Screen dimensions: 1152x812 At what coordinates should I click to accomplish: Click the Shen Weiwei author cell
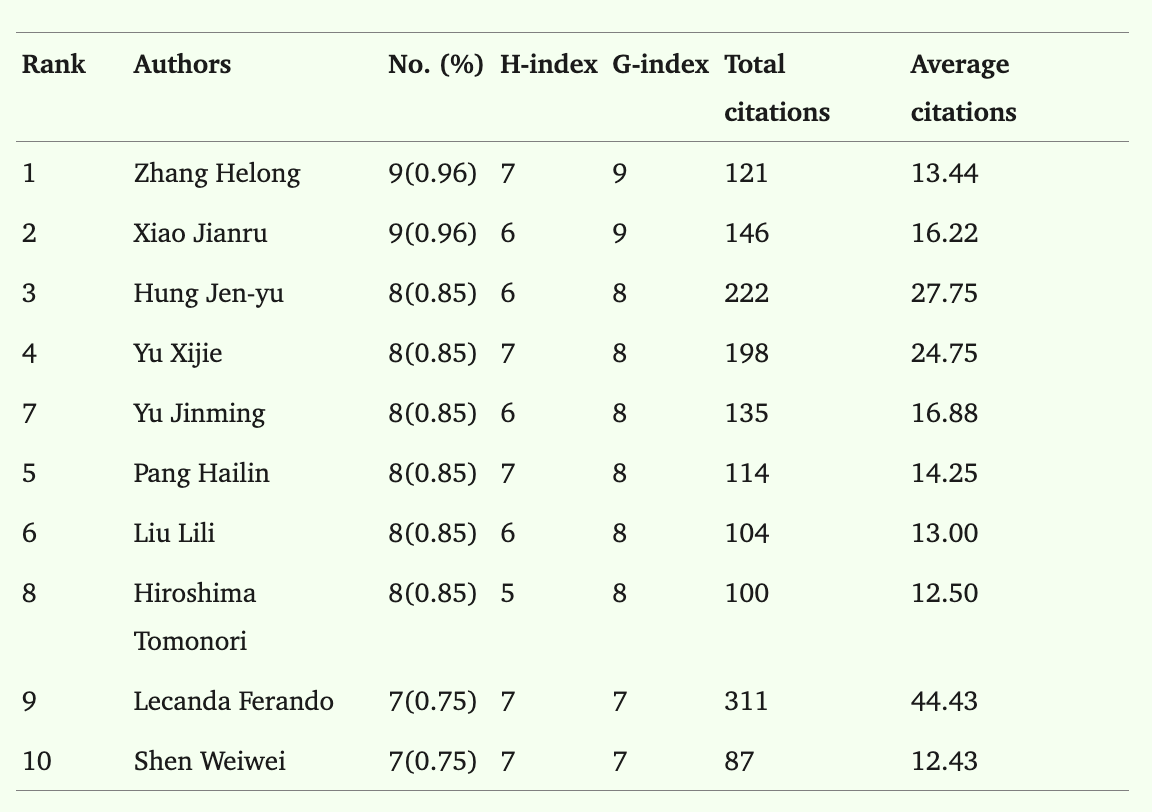(209, 761)
